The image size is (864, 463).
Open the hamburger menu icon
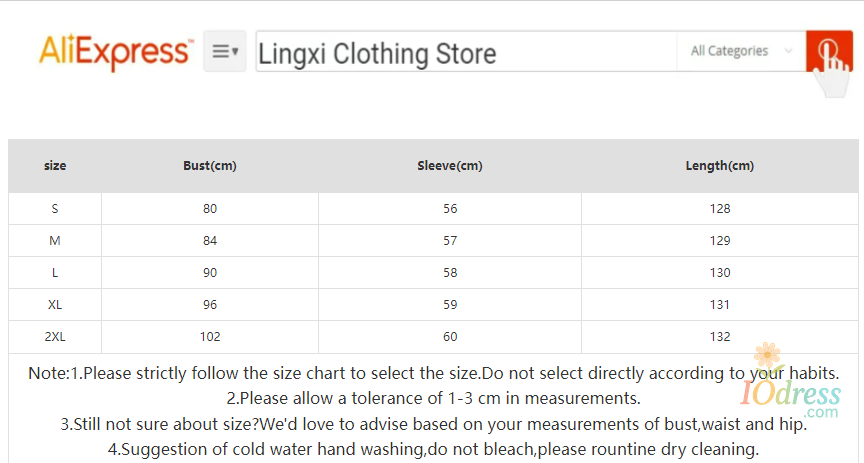coord(225,51)
